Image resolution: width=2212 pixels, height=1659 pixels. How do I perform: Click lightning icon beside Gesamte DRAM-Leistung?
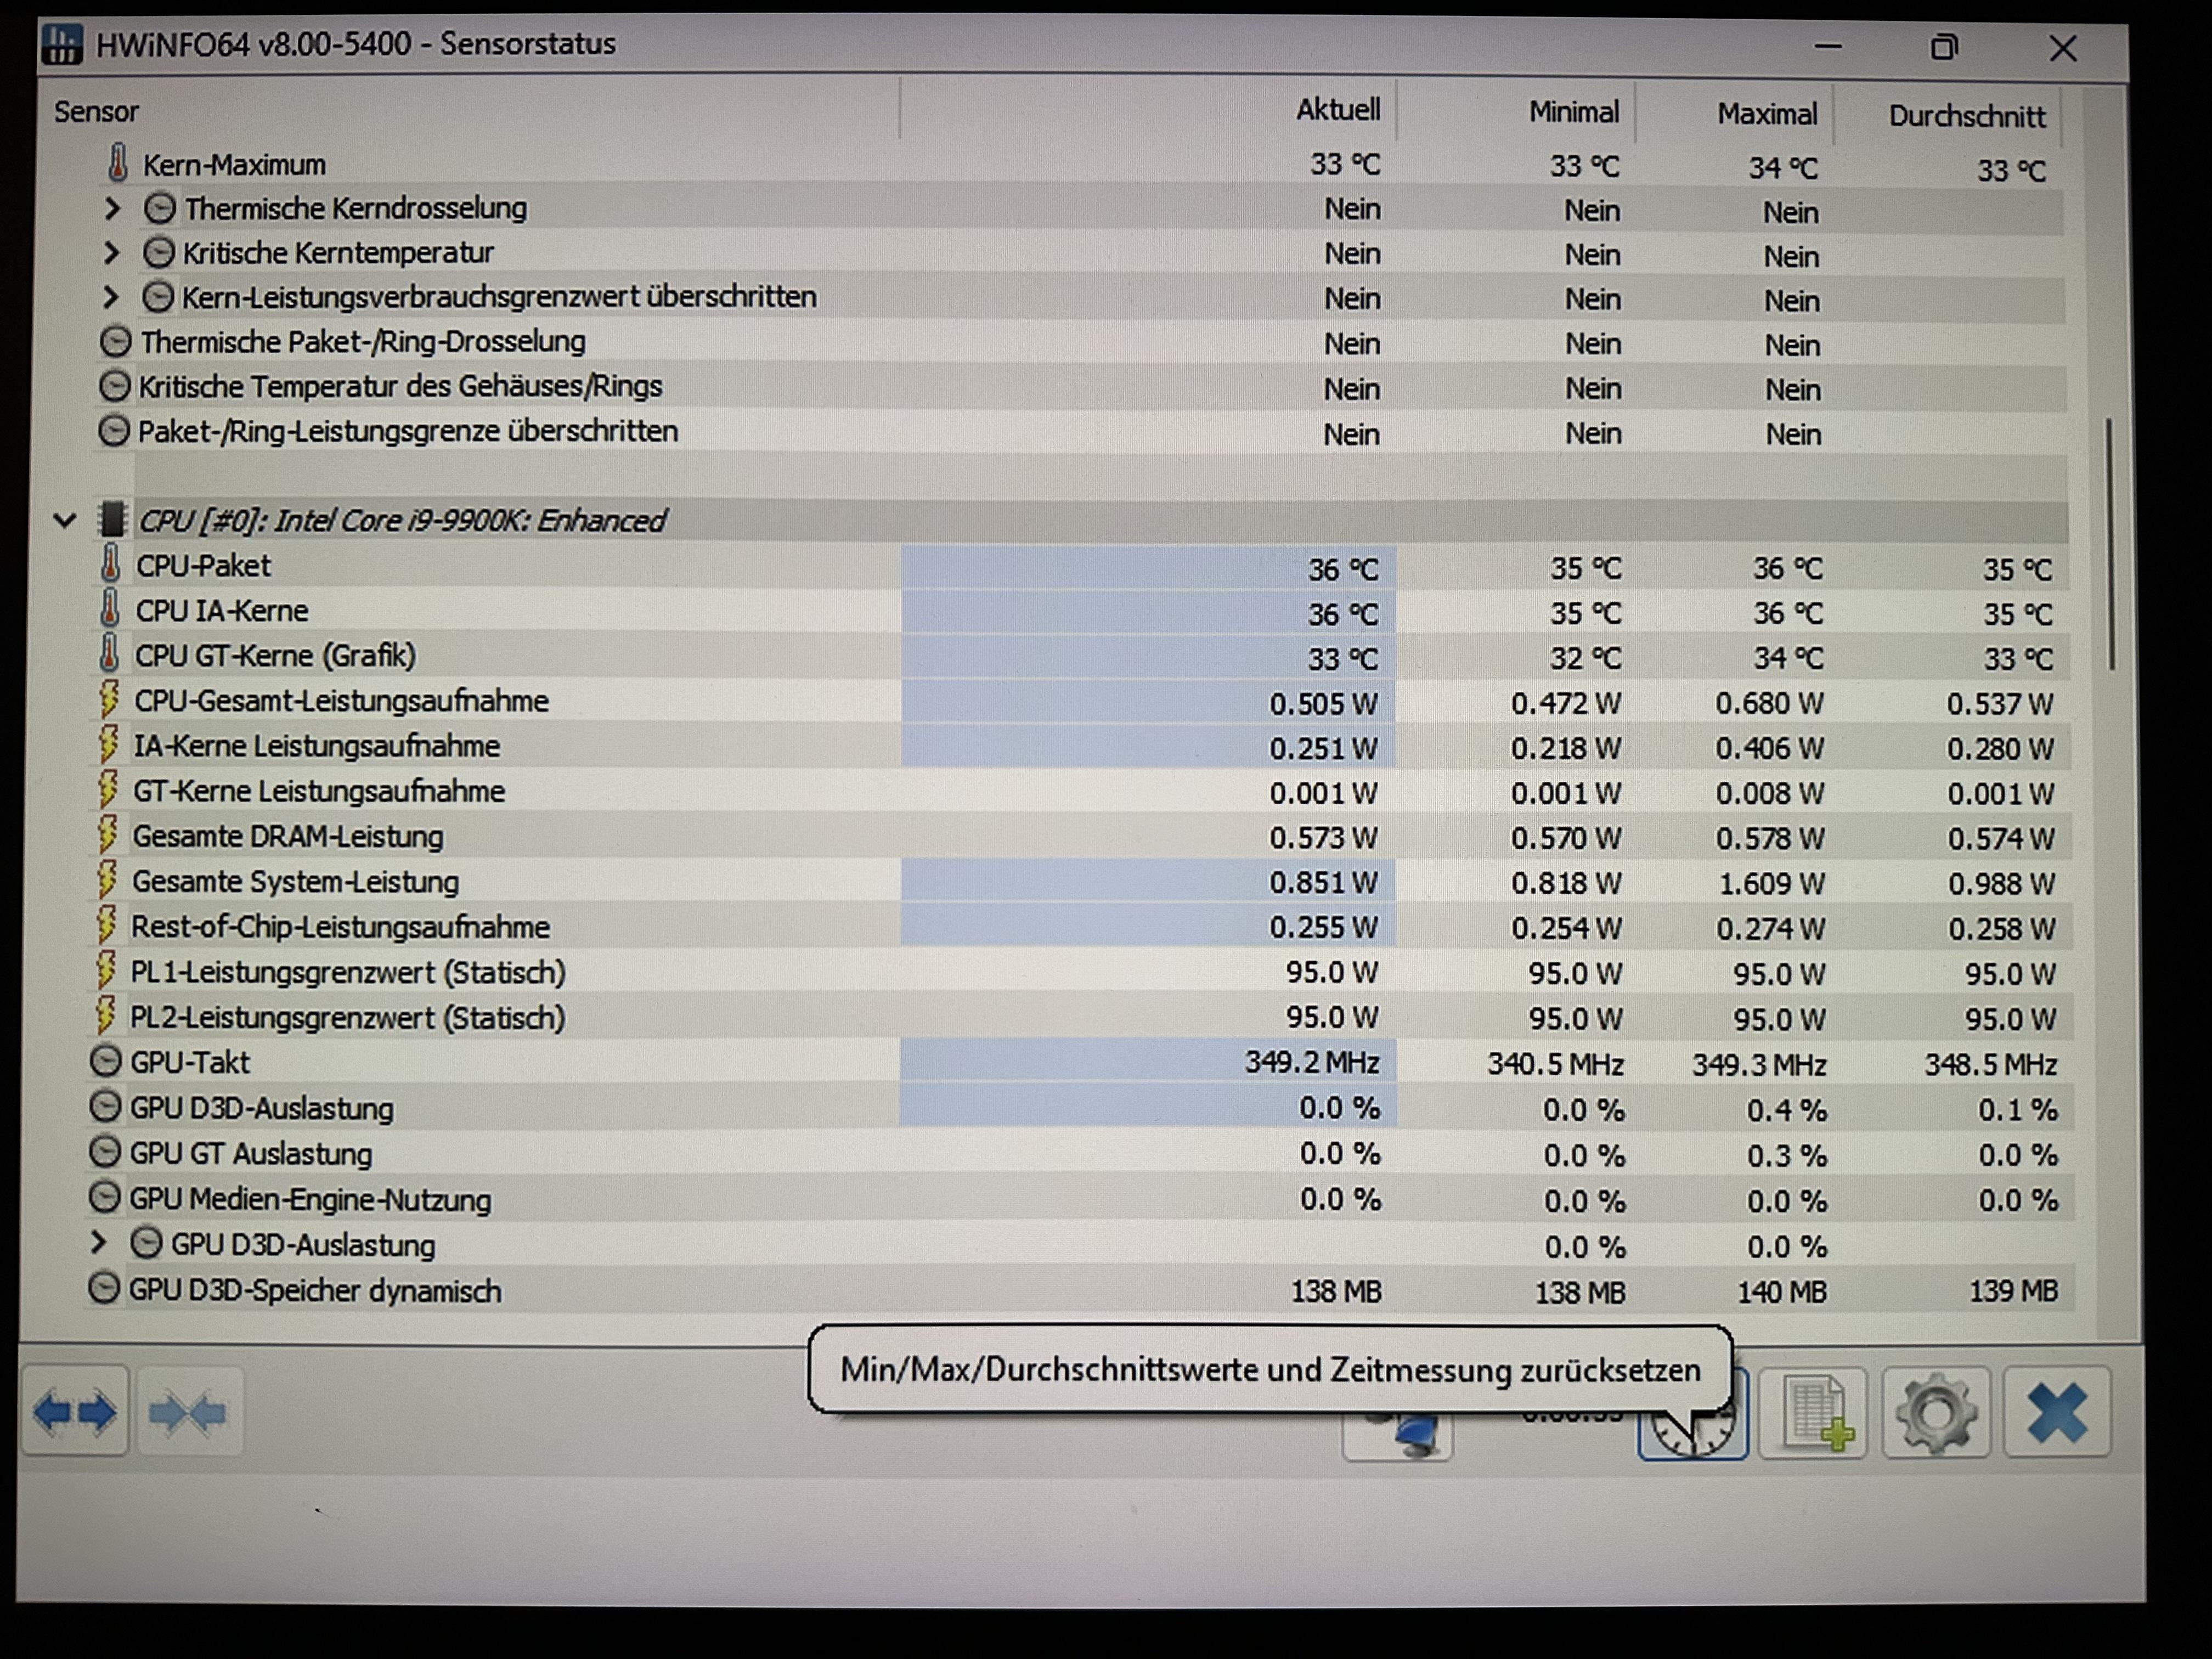tap(107, 834)
